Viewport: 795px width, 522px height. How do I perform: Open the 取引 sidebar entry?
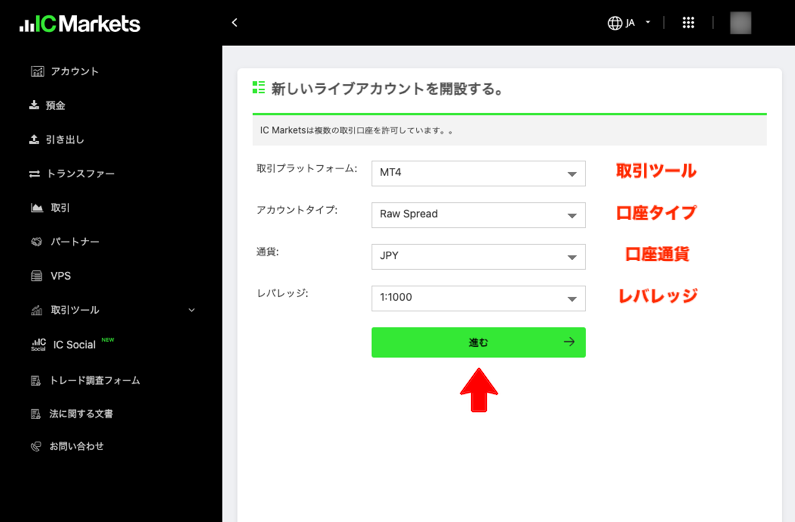click(60, 208)
